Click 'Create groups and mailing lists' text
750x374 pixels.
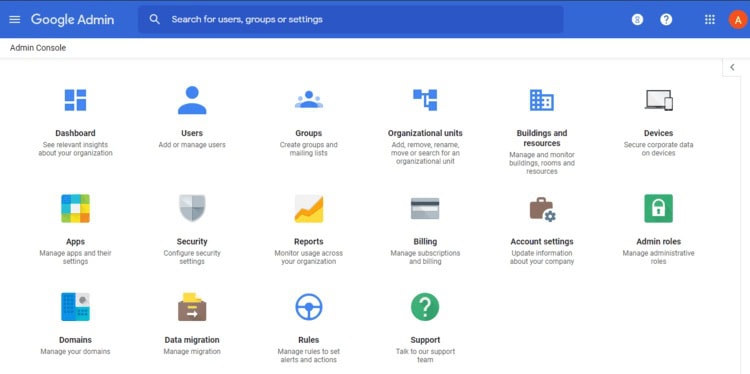click(x=309, y=149)
